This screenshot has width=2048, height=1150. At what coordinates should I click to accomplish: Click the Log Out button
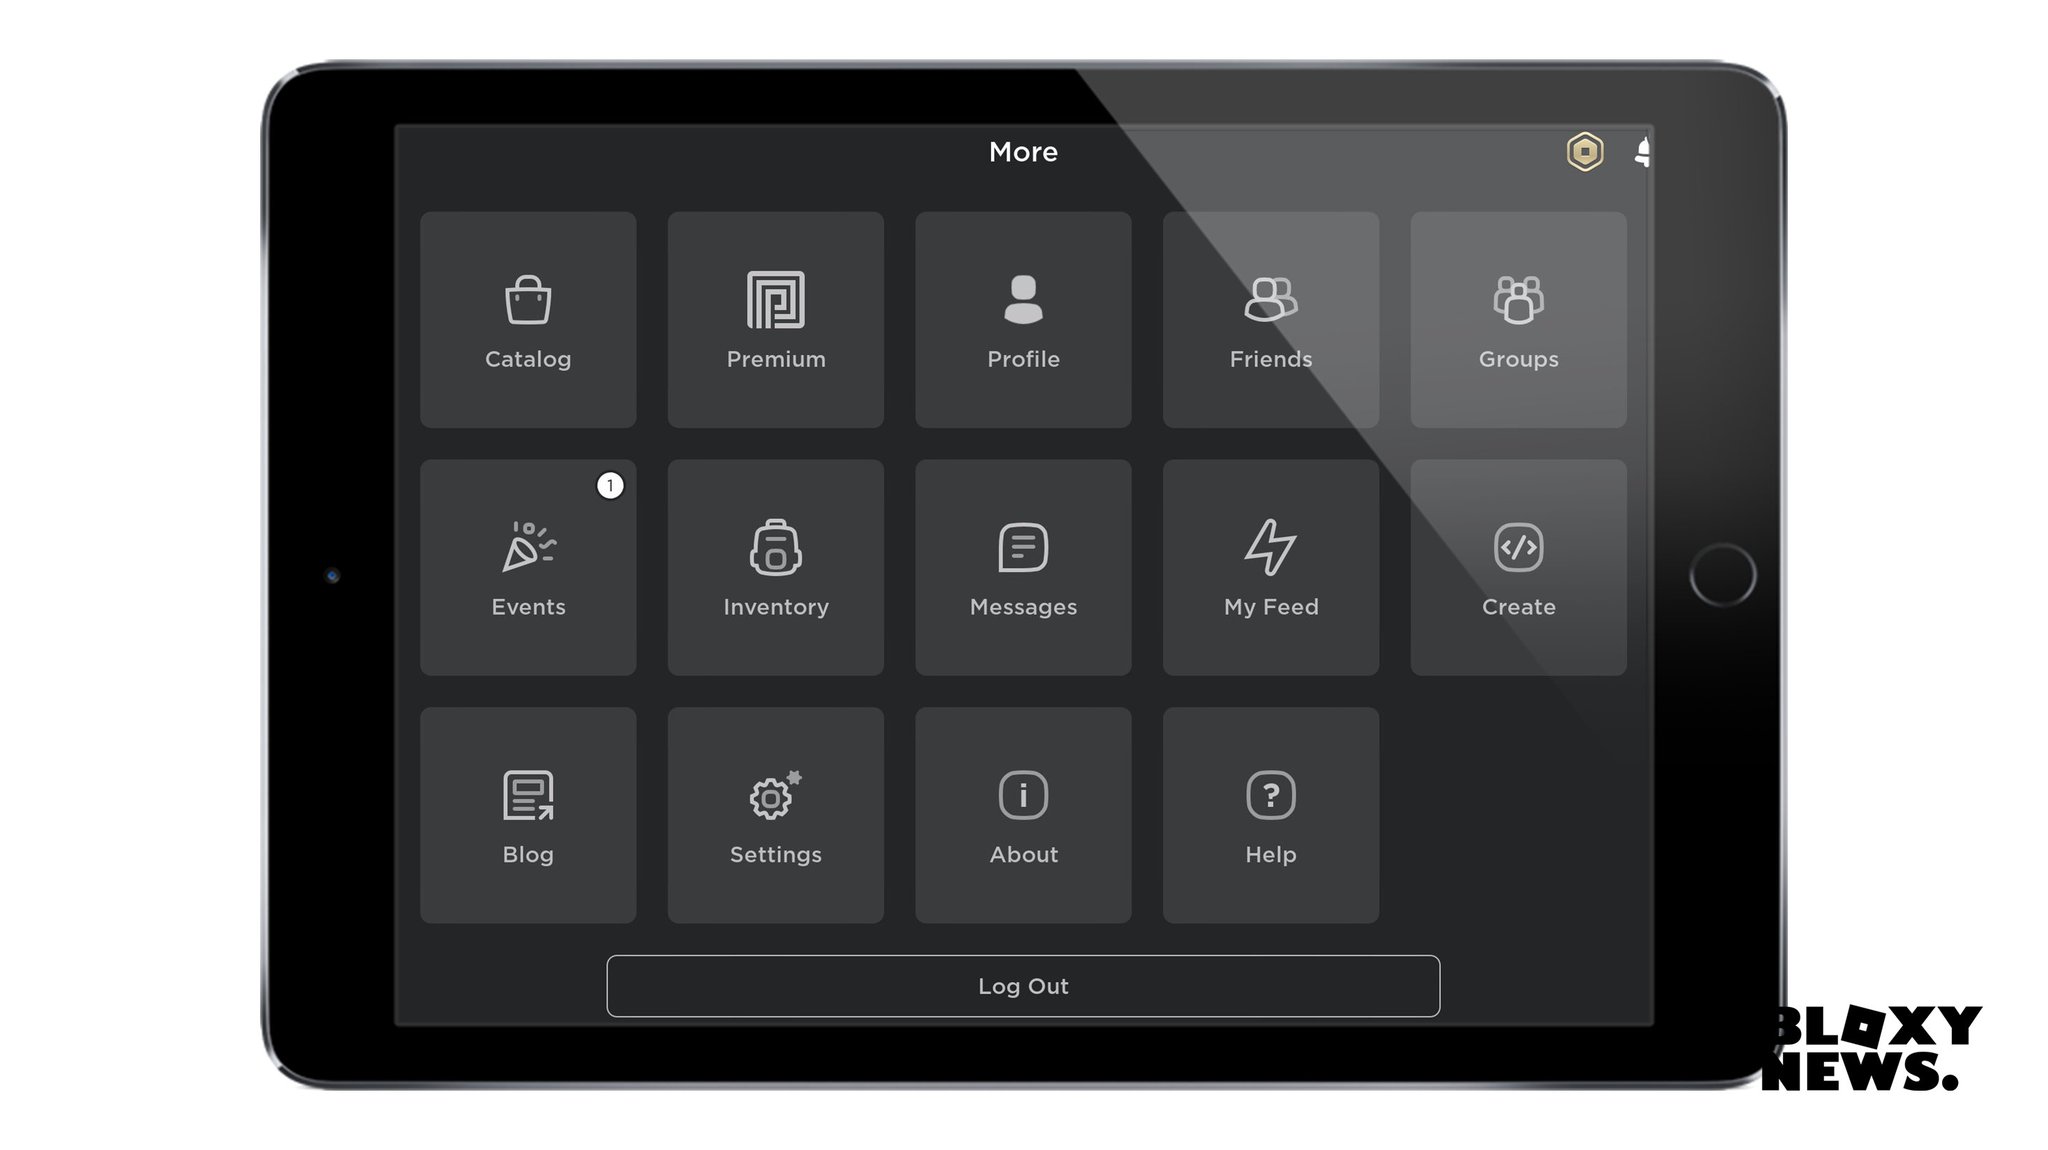click(1023, 986)
